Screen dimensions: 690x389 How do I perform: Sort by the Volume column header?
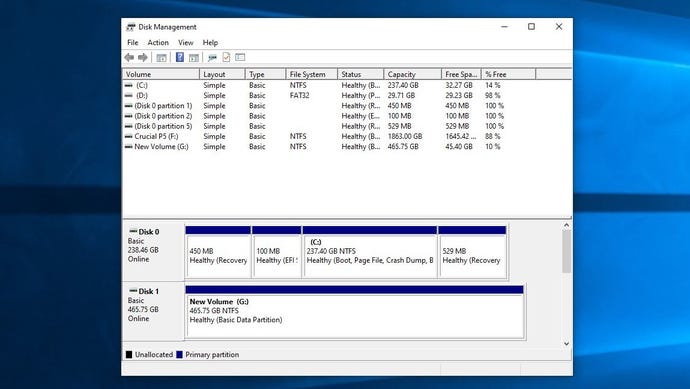[x=161, y=74]
